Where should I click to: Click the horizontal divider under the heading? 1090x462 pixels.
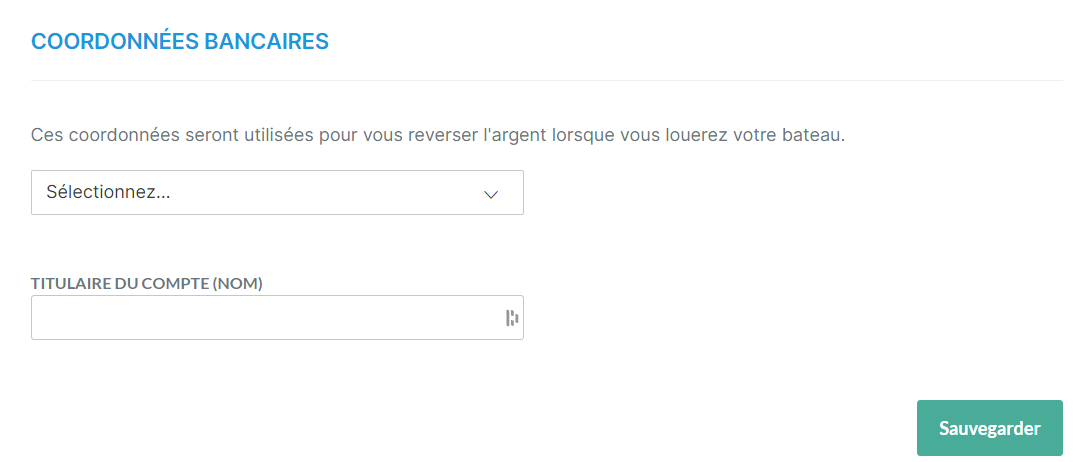(x=547, y=81)
